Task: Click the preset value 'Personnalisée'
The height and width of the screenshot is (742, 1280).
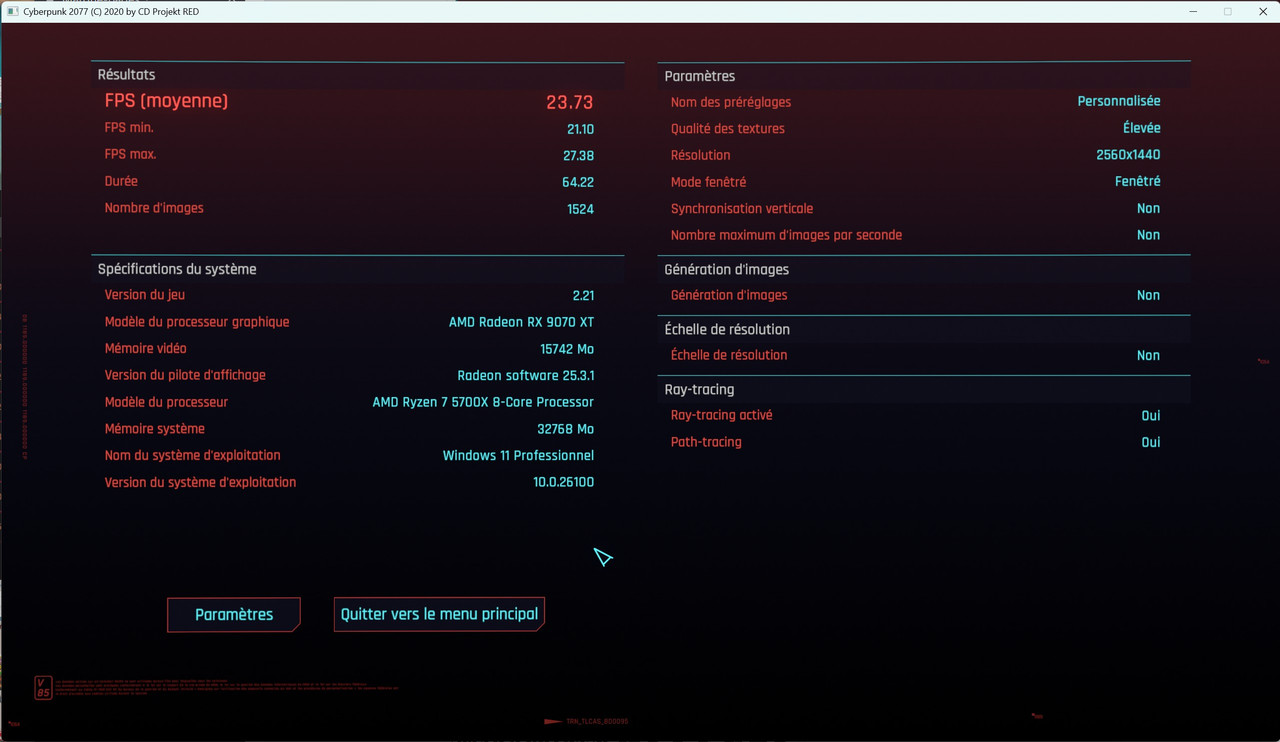Action: (1119, 101)
